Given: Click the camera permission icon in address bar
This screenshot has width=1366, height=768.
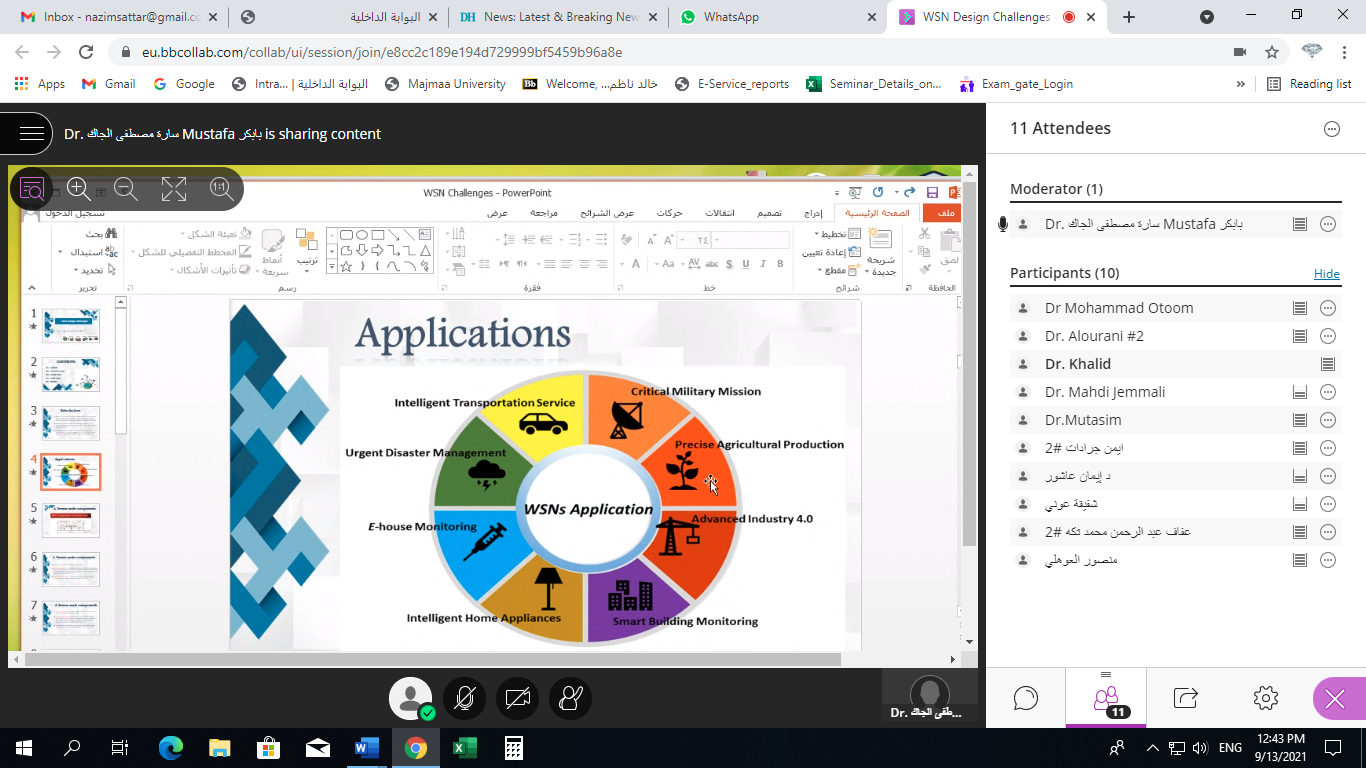Looking at the screenshot, I should pyautogui.click(x=1240, y=52).
